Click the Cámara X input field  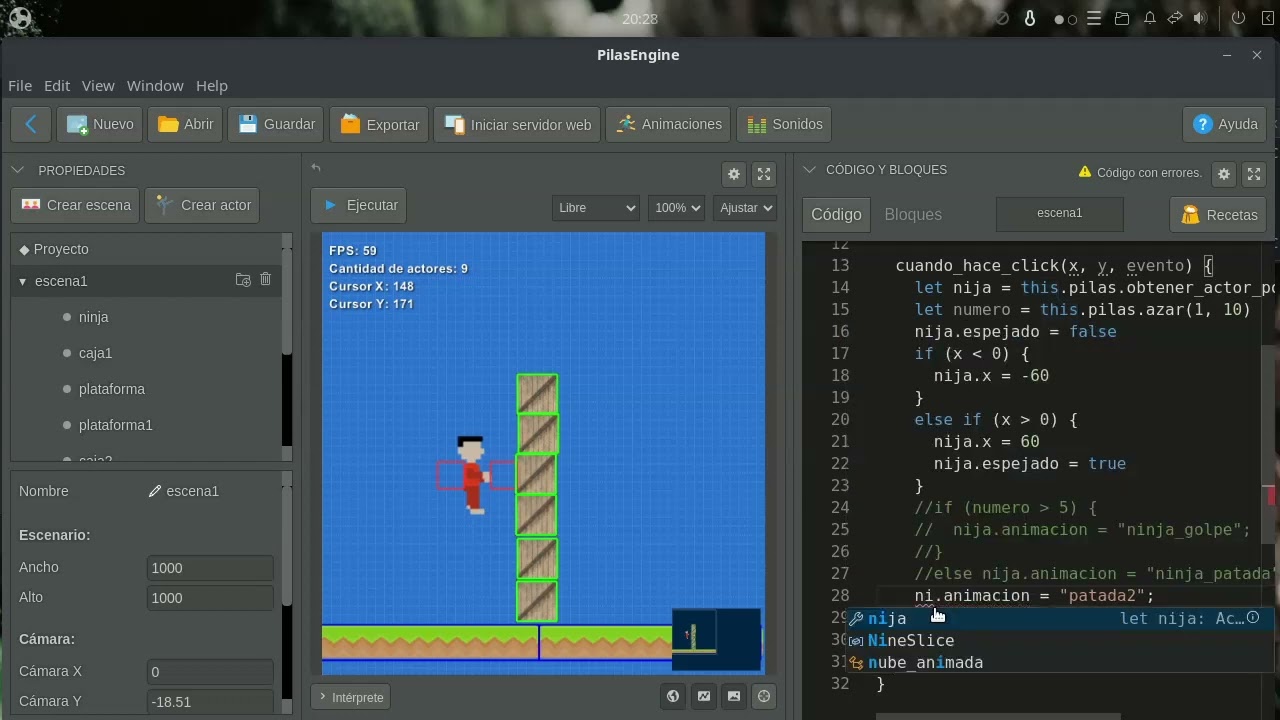210,672
